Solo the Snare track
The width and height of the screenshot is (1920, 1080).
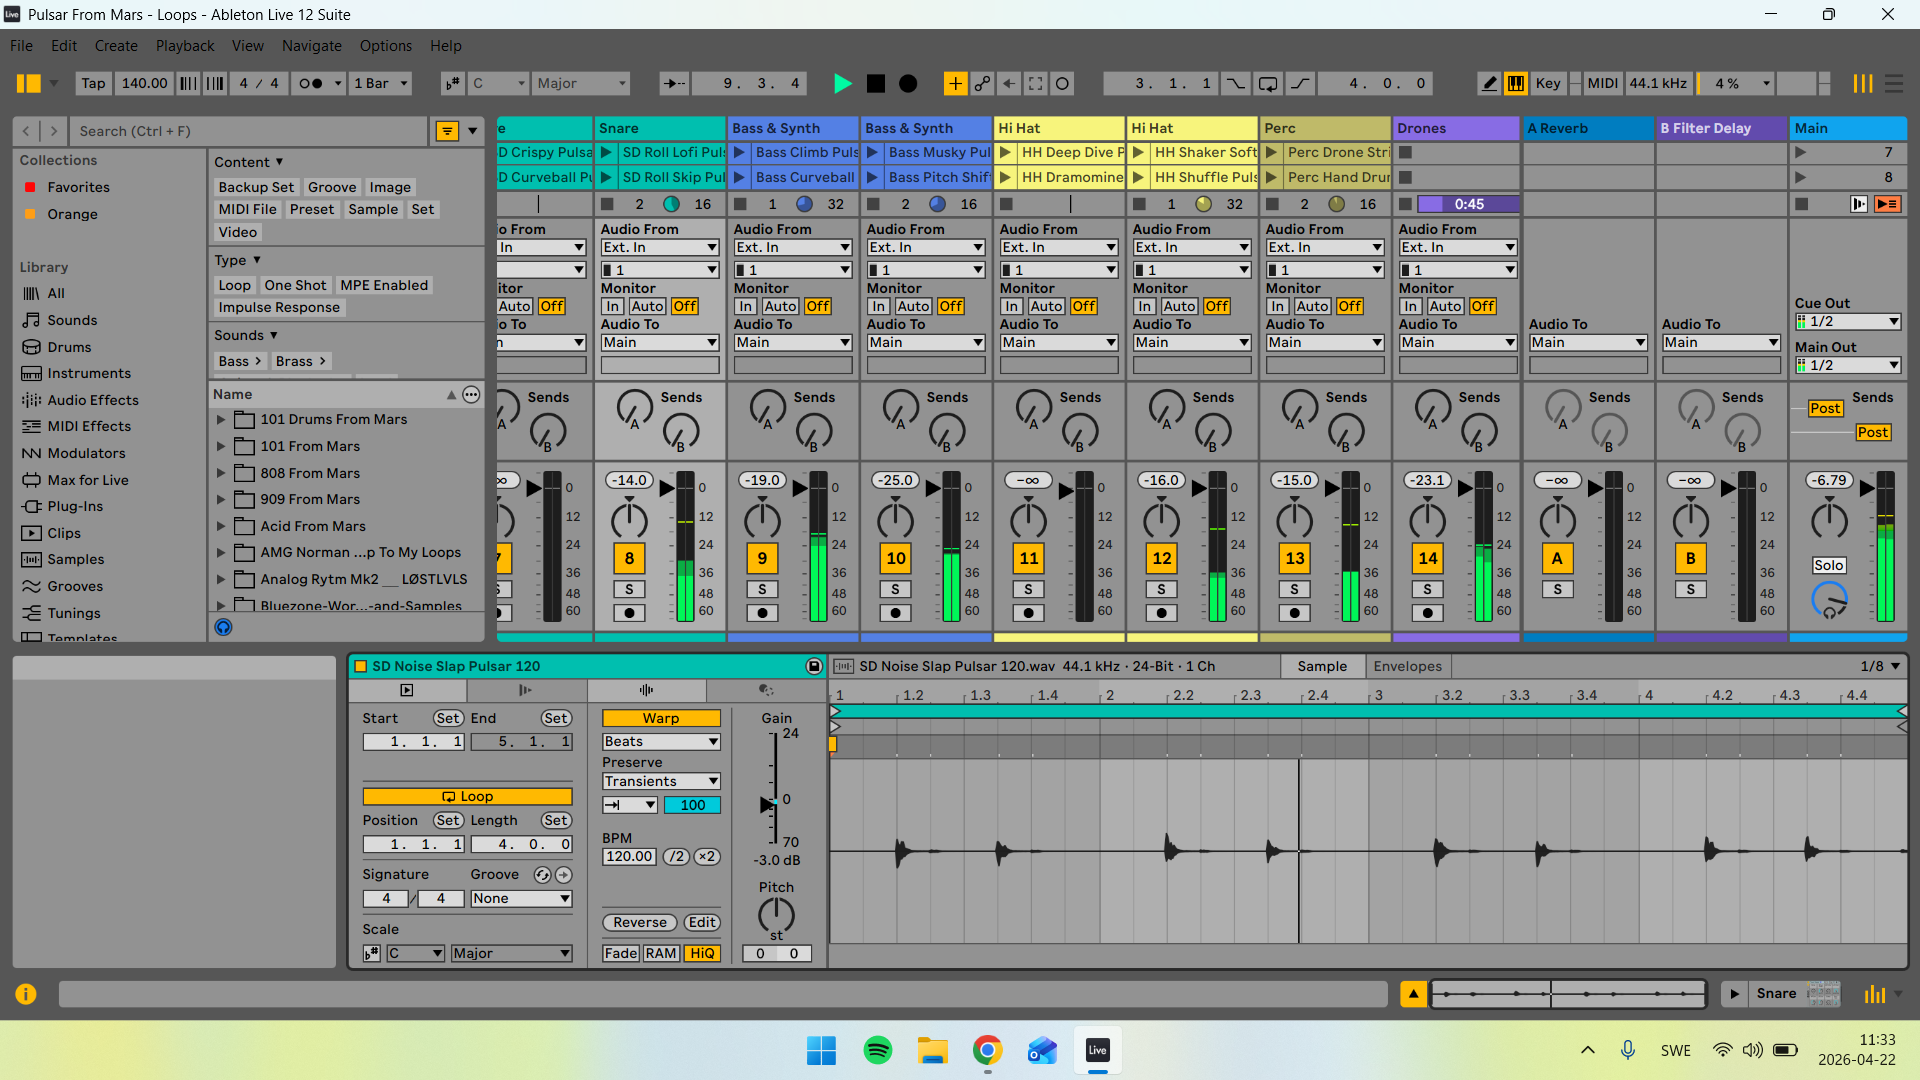click(x=629, y=590)
